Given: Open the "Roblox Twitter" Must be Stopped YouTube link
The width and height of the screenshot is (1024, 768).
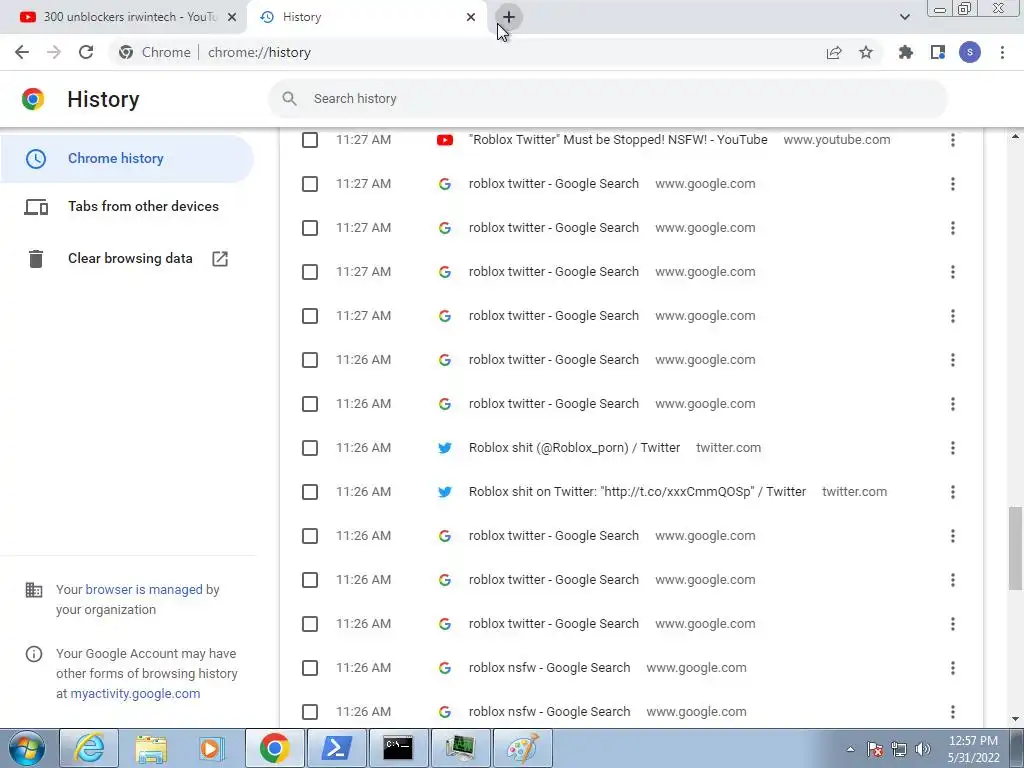Looking at the screenshot, I should (618, 140).
